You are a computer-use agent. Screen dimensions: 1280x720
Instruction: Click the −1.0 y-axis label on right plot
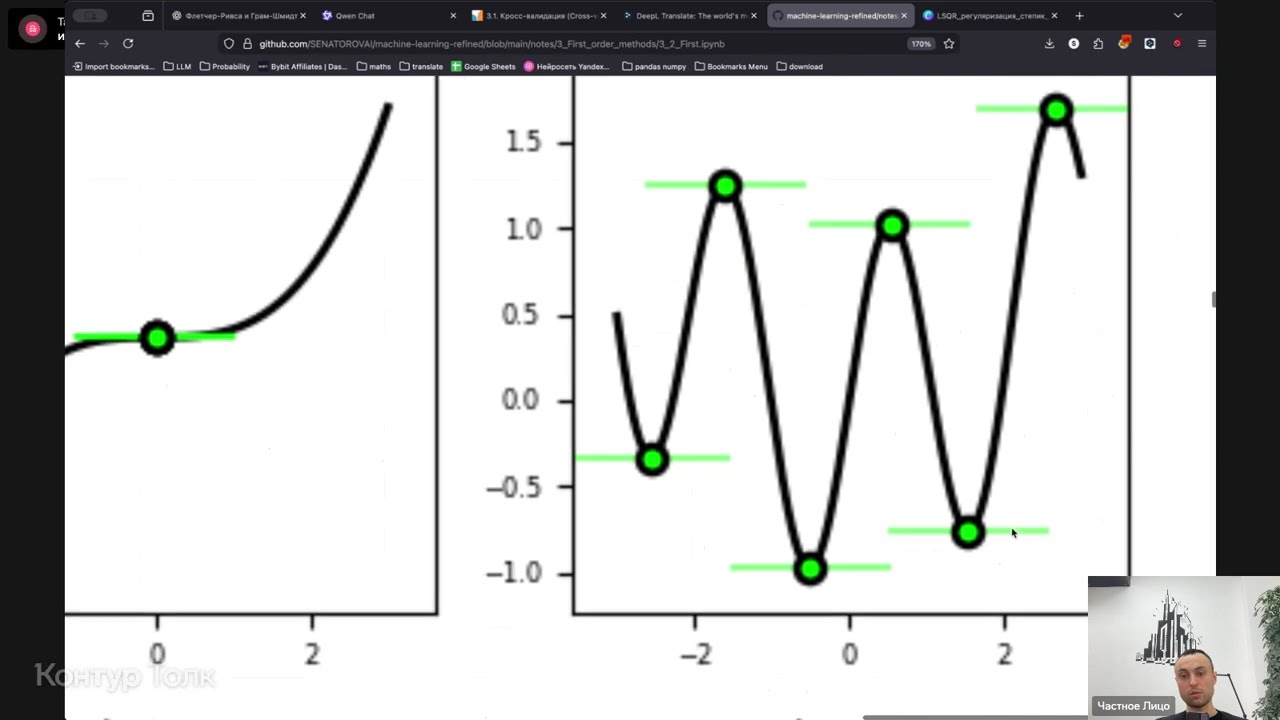(x=514, y=573)
